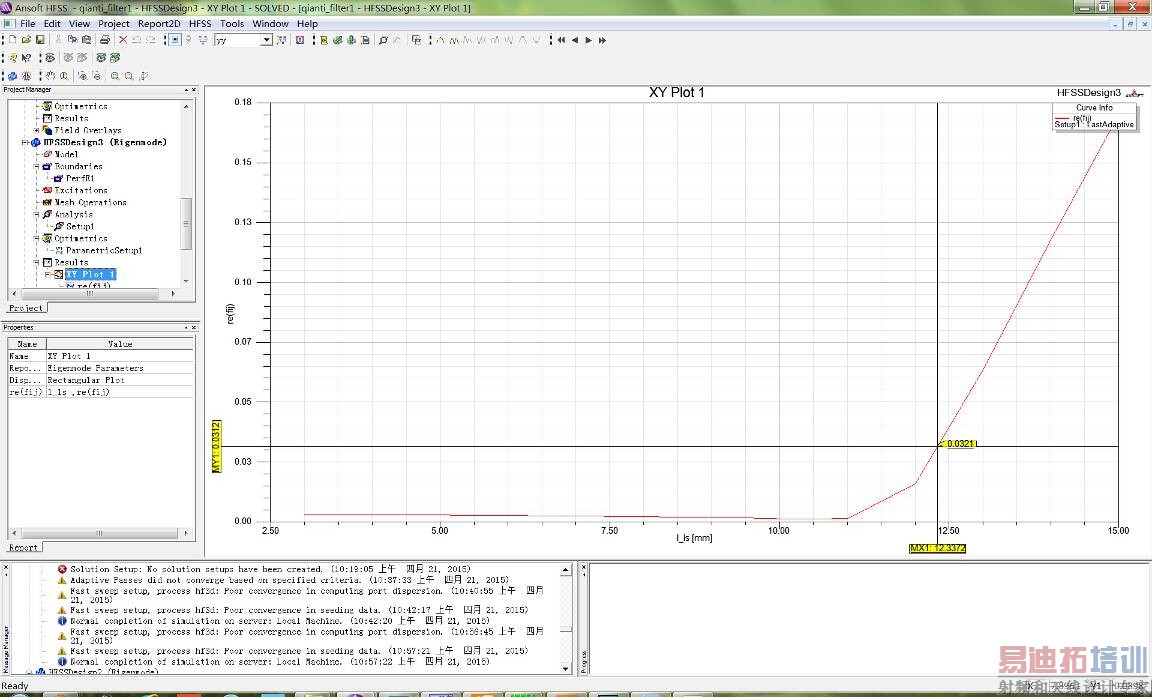Click the Paste toolbar icon
Screen dimensions: 1152x697
[87, 40]
